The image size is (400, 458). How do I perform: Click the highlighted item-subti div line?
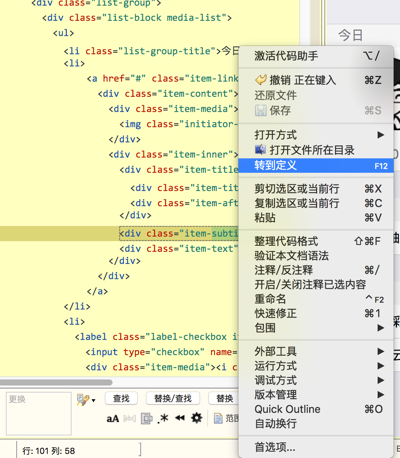179,233
